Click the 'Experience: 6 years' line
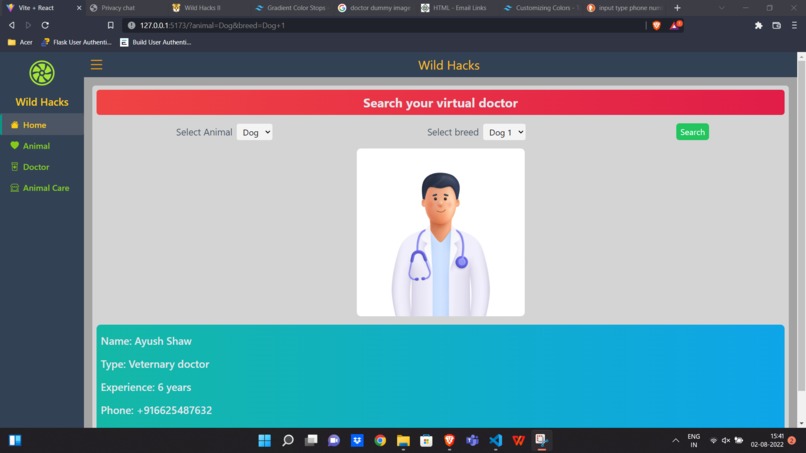The width and height of the screenshot is (806, 453). (146, 387)
